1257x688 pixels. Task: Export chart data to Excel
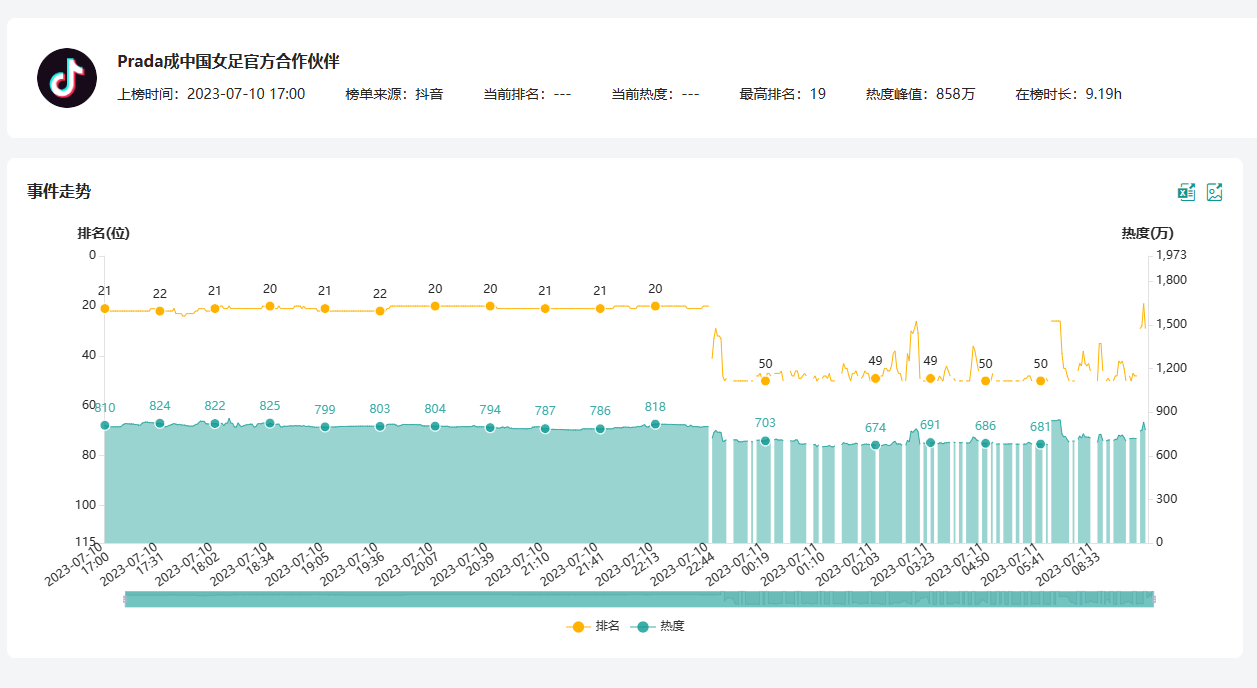pyautogui.click(x=1186, y=192)
